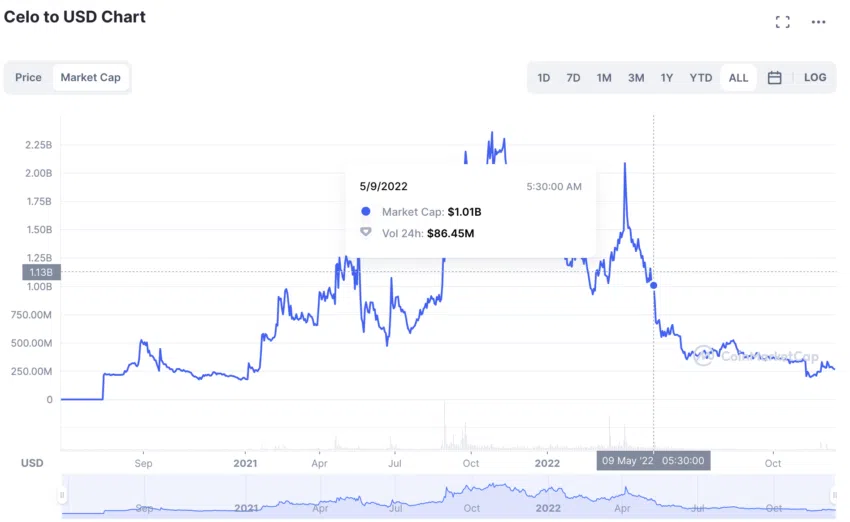Click the blue data point marker on chart
Screen dimensions: 850x522
point(653,285)
